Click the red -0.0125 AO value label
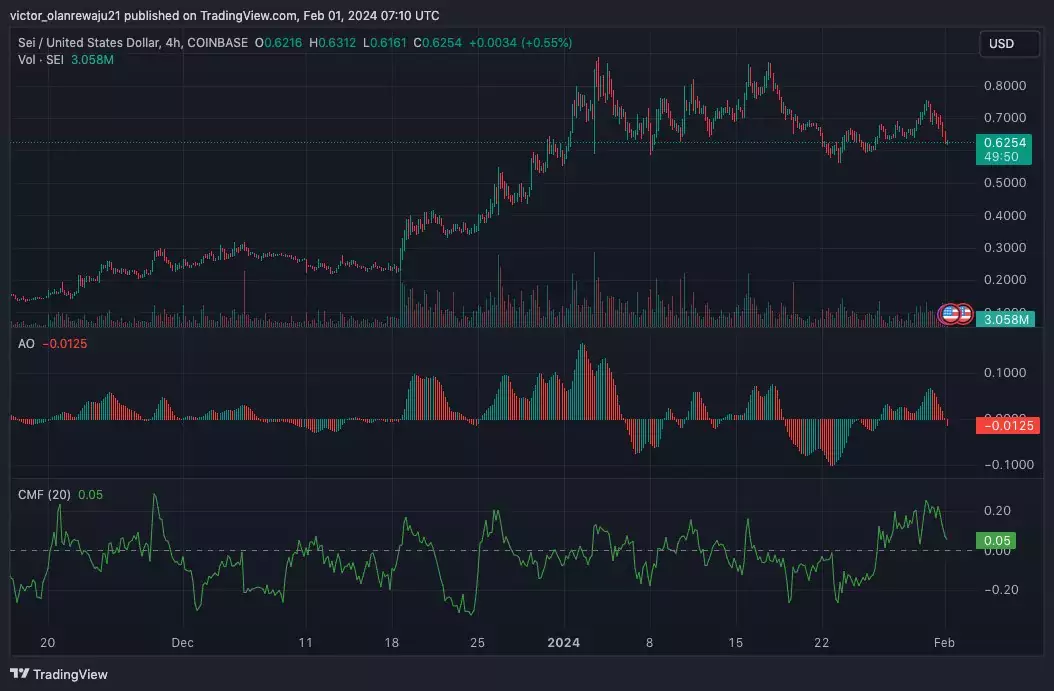Screen dimensions: 1054x691 point(1008,425)
